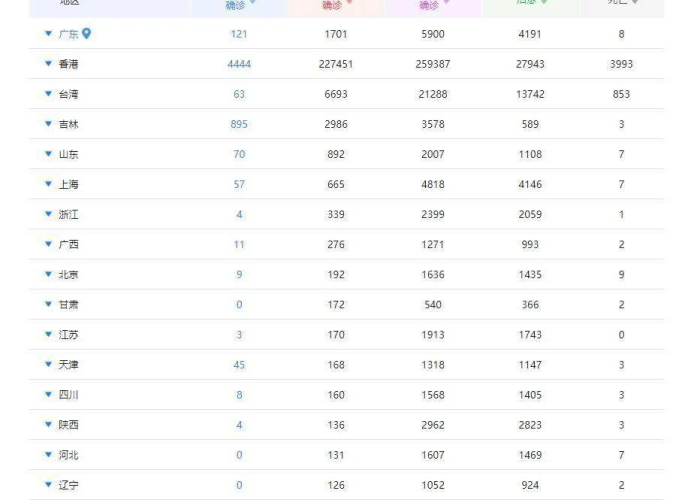
Task: Click the 辽宁 region name
Action: coord(68,485)
